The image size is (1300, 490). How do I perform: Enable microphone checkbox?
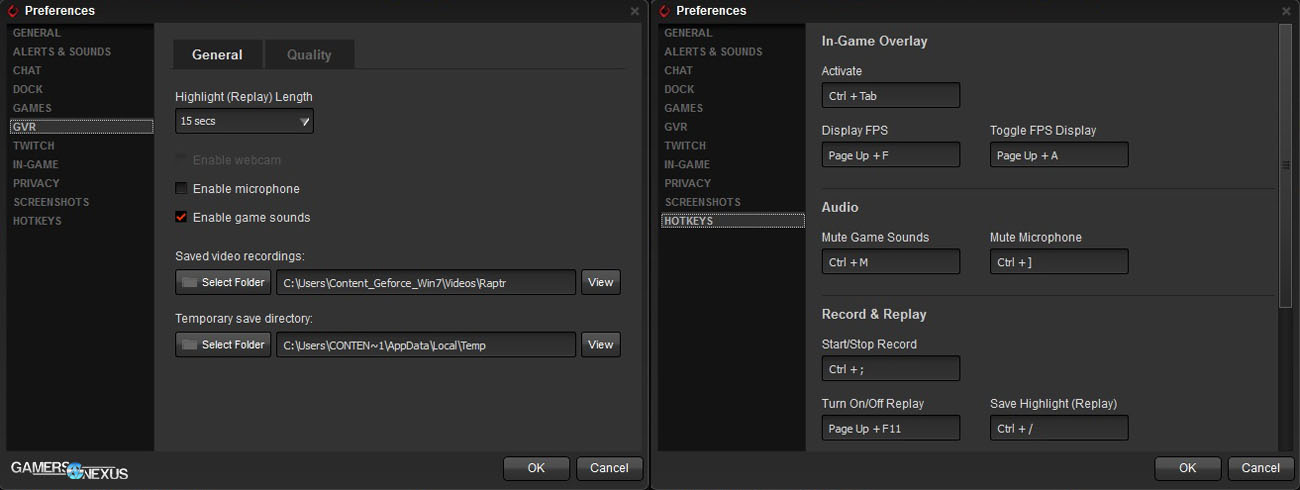181,188
